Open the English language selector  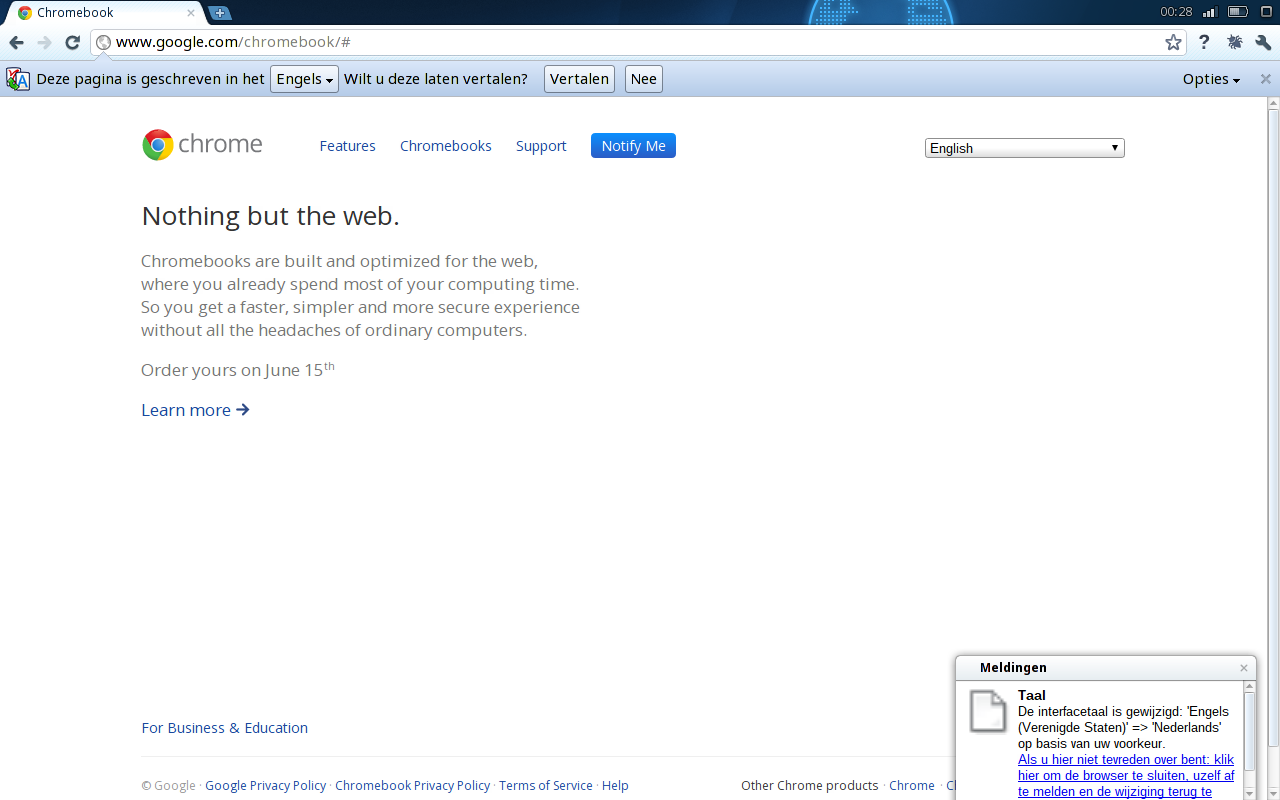point(1024,148)
